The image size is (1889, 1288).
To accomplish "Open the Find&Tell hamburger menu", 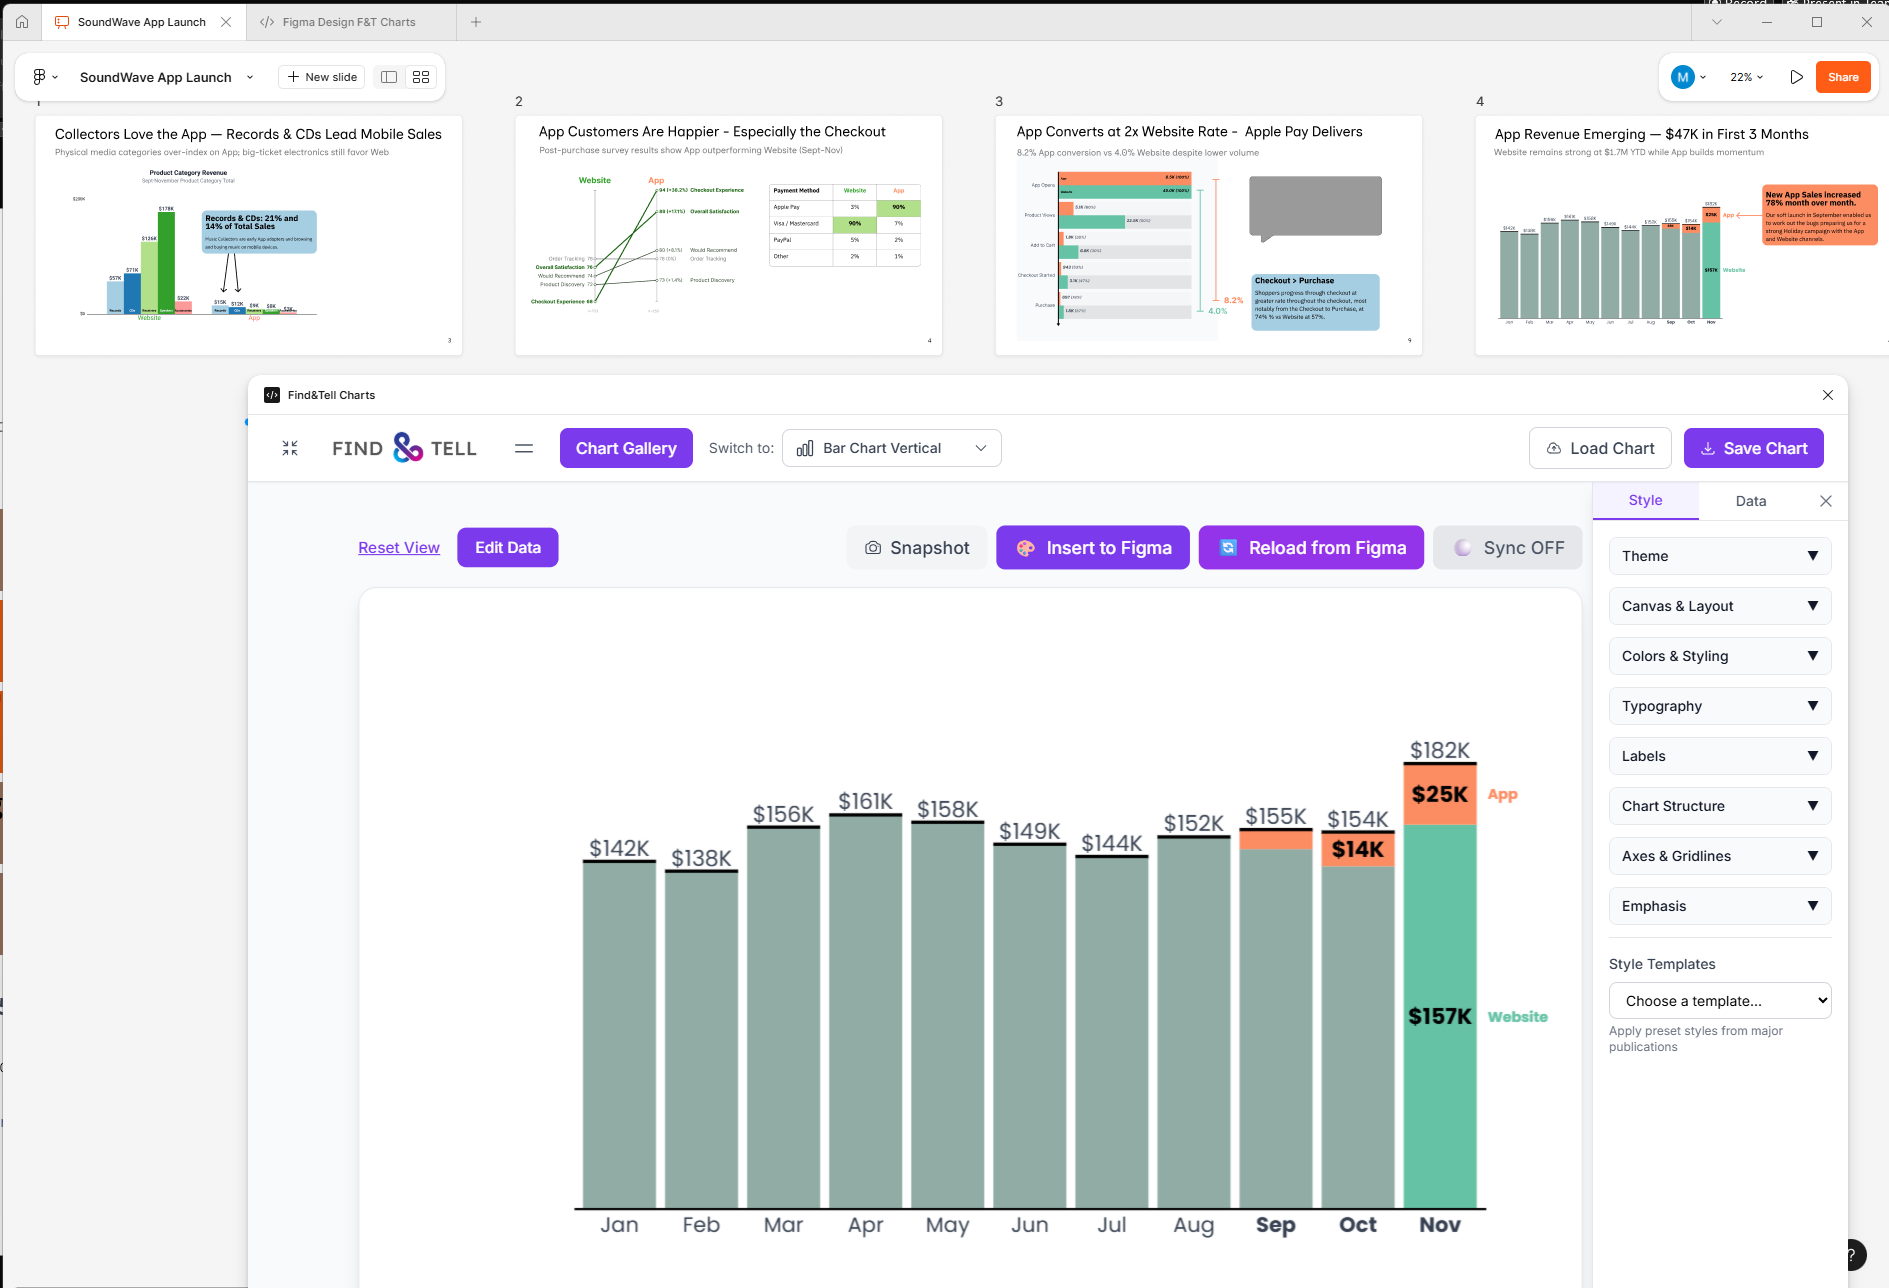I will point(523,448).
